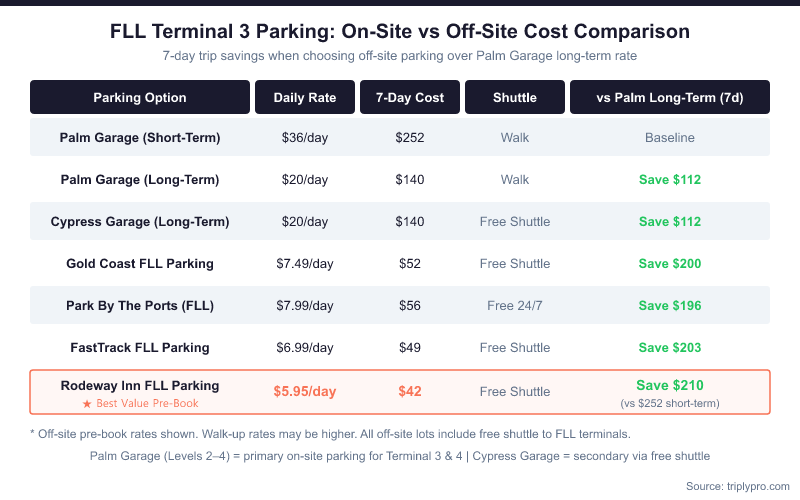Select the Cypress Garage (Long-Term) row label

(140, 222)
